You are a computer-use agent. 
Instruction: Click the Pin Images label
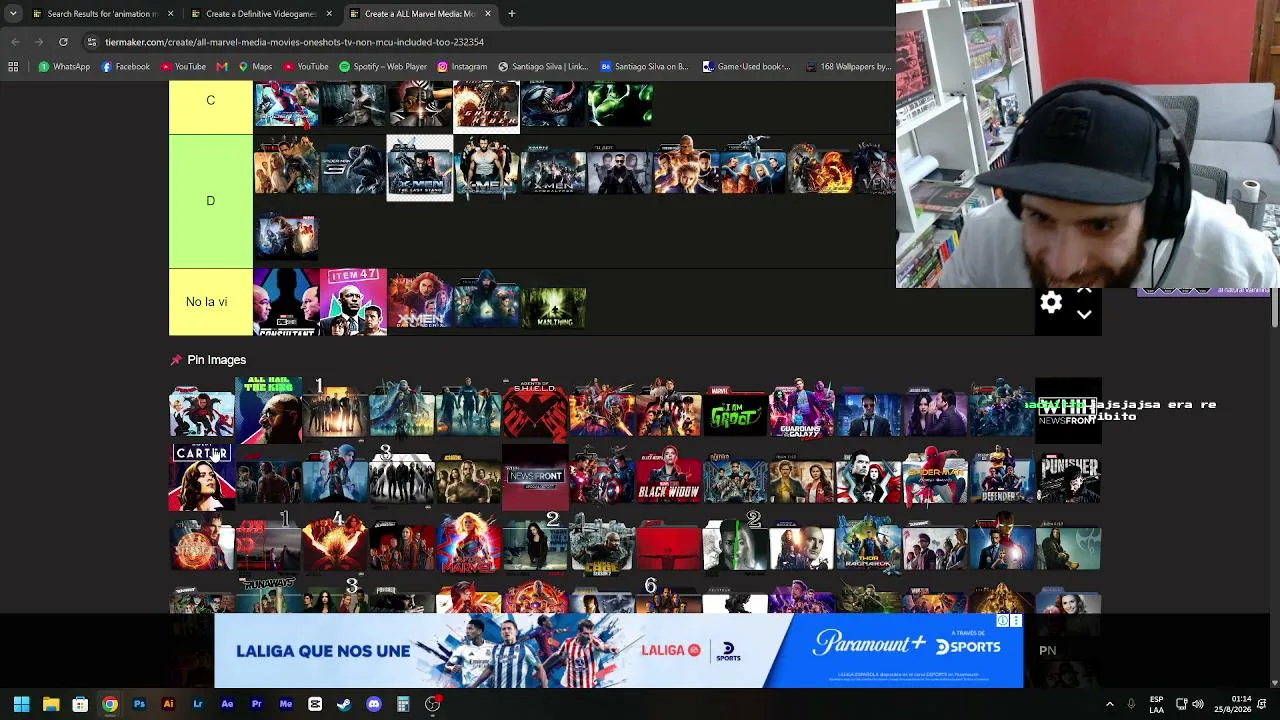point(216,360)
